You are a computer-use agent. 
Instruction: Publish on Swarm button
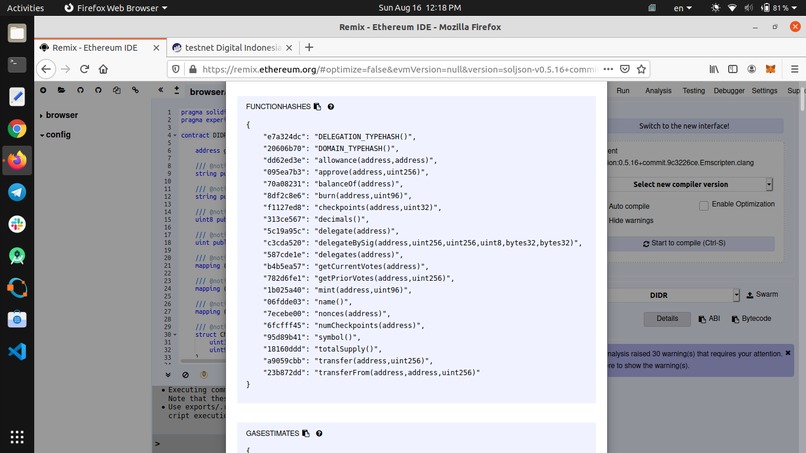click(762, 295)
